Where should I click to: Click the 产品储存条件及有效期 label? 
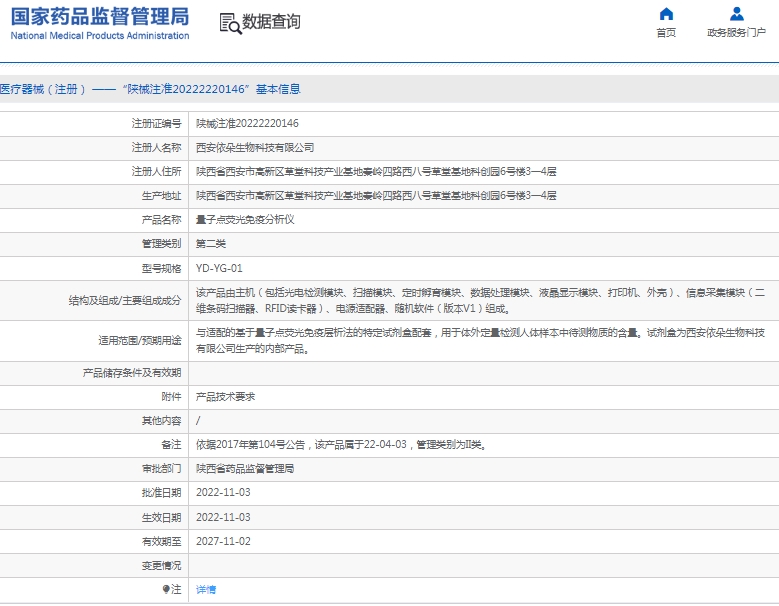click(132, 373)
